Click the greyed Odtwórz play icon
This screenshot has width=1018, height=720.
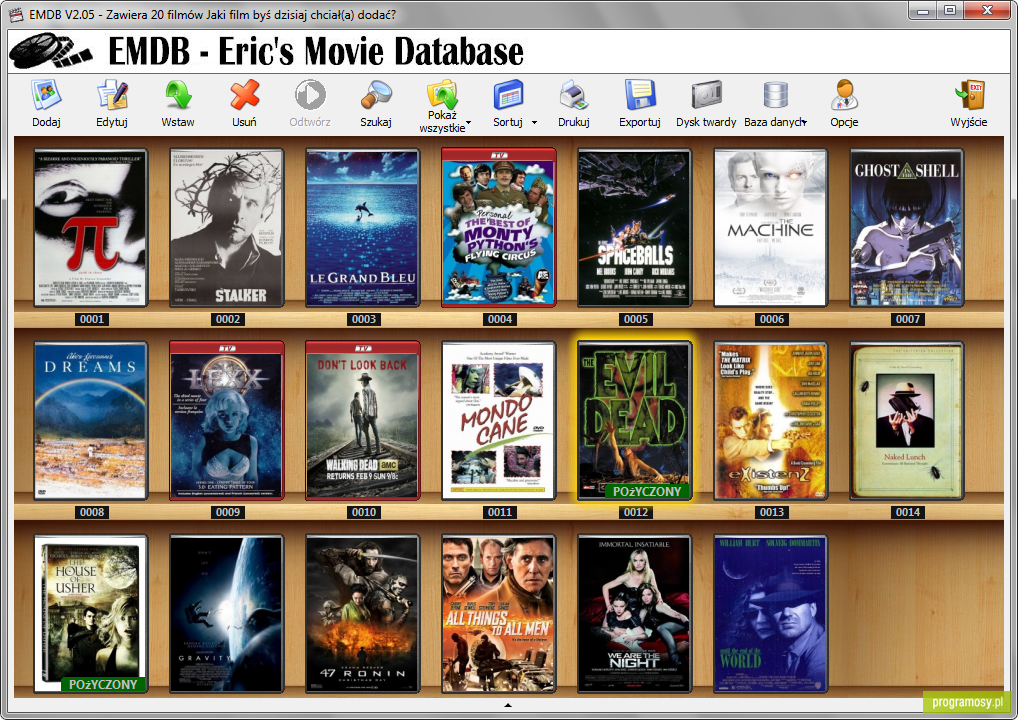tap(310, 95)
